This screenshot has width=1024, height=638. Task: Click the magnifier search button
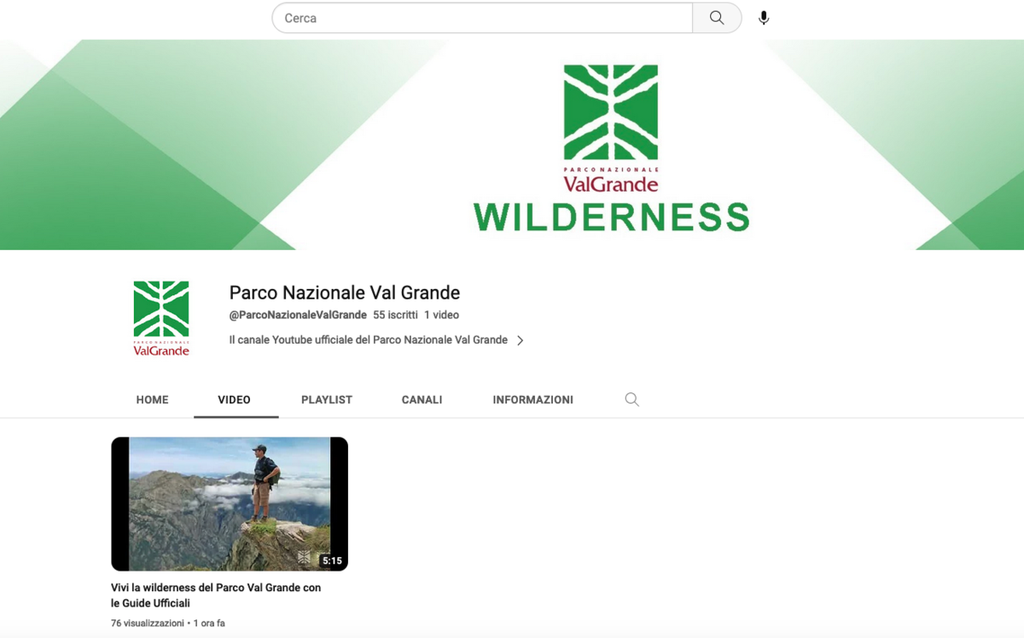[716, 18]
